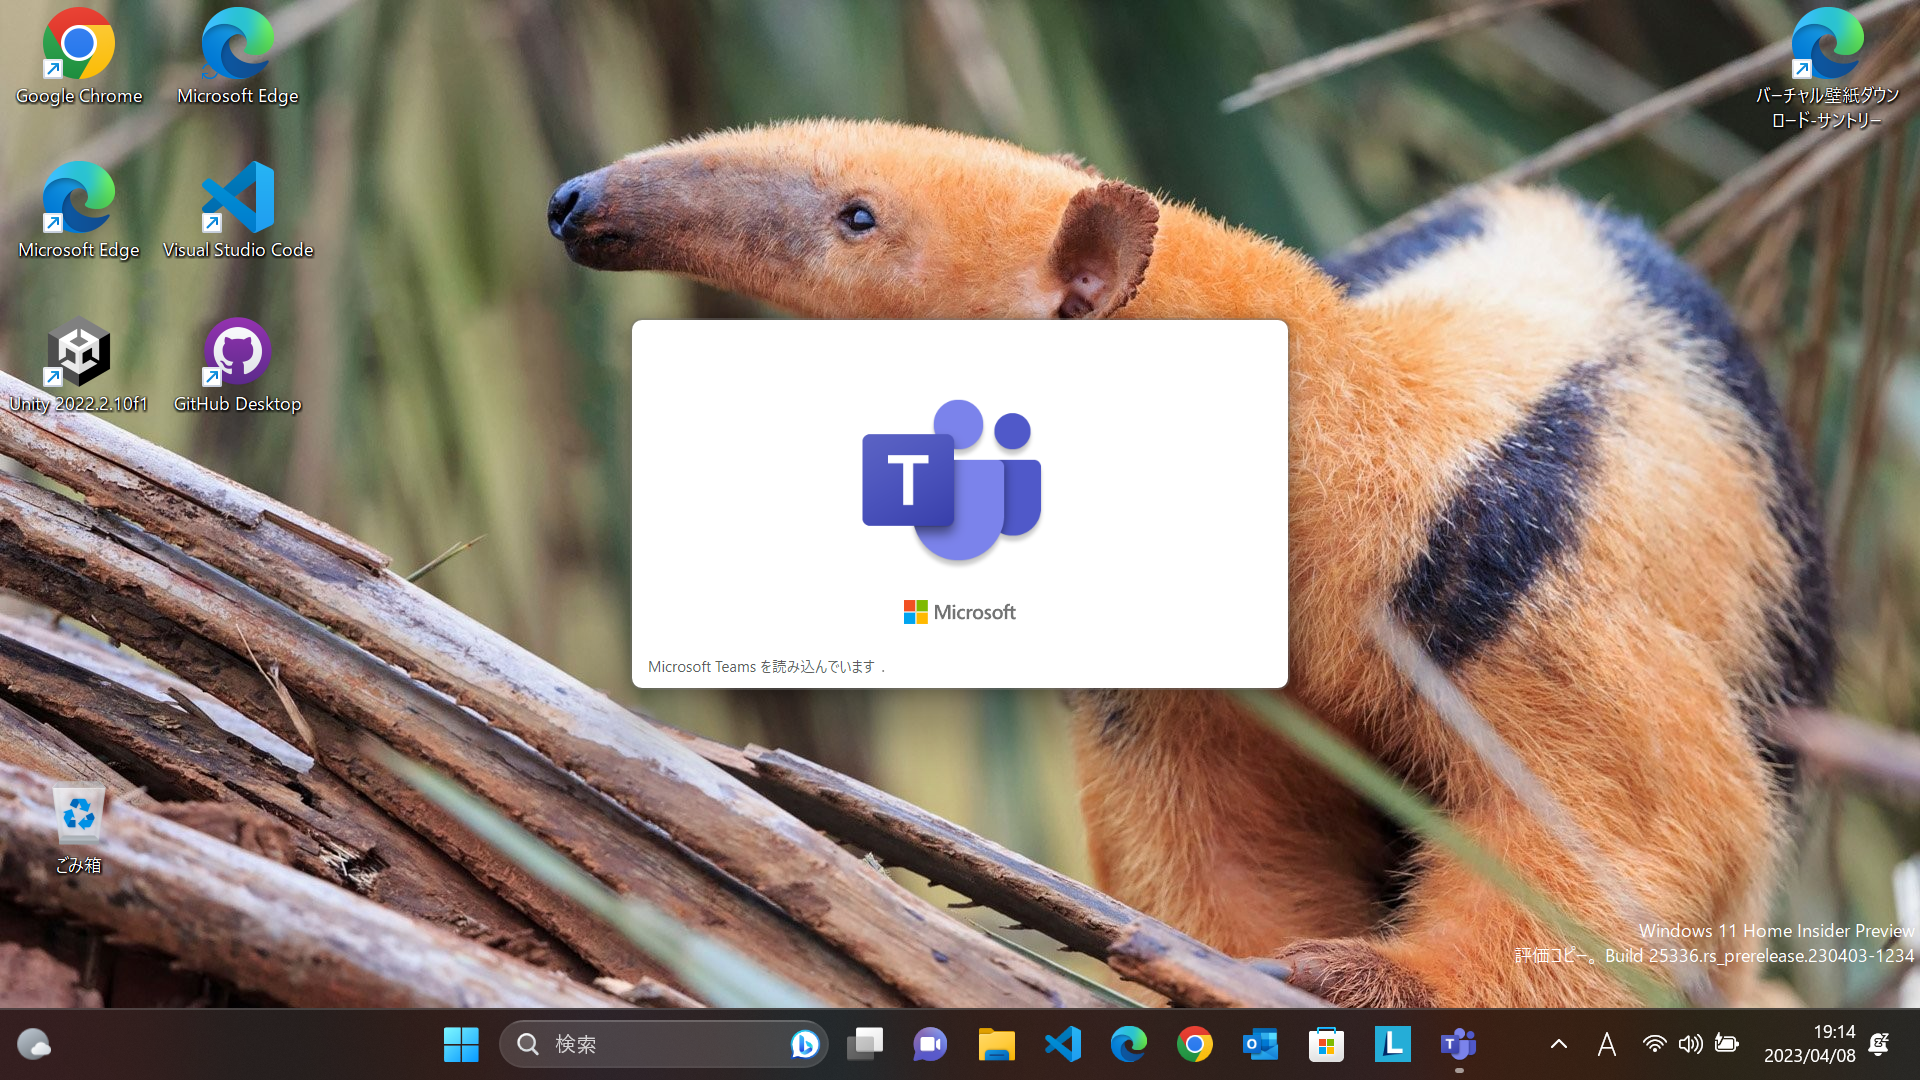Open Microsoft Store from the taskbar

tap(1326, 1045)
